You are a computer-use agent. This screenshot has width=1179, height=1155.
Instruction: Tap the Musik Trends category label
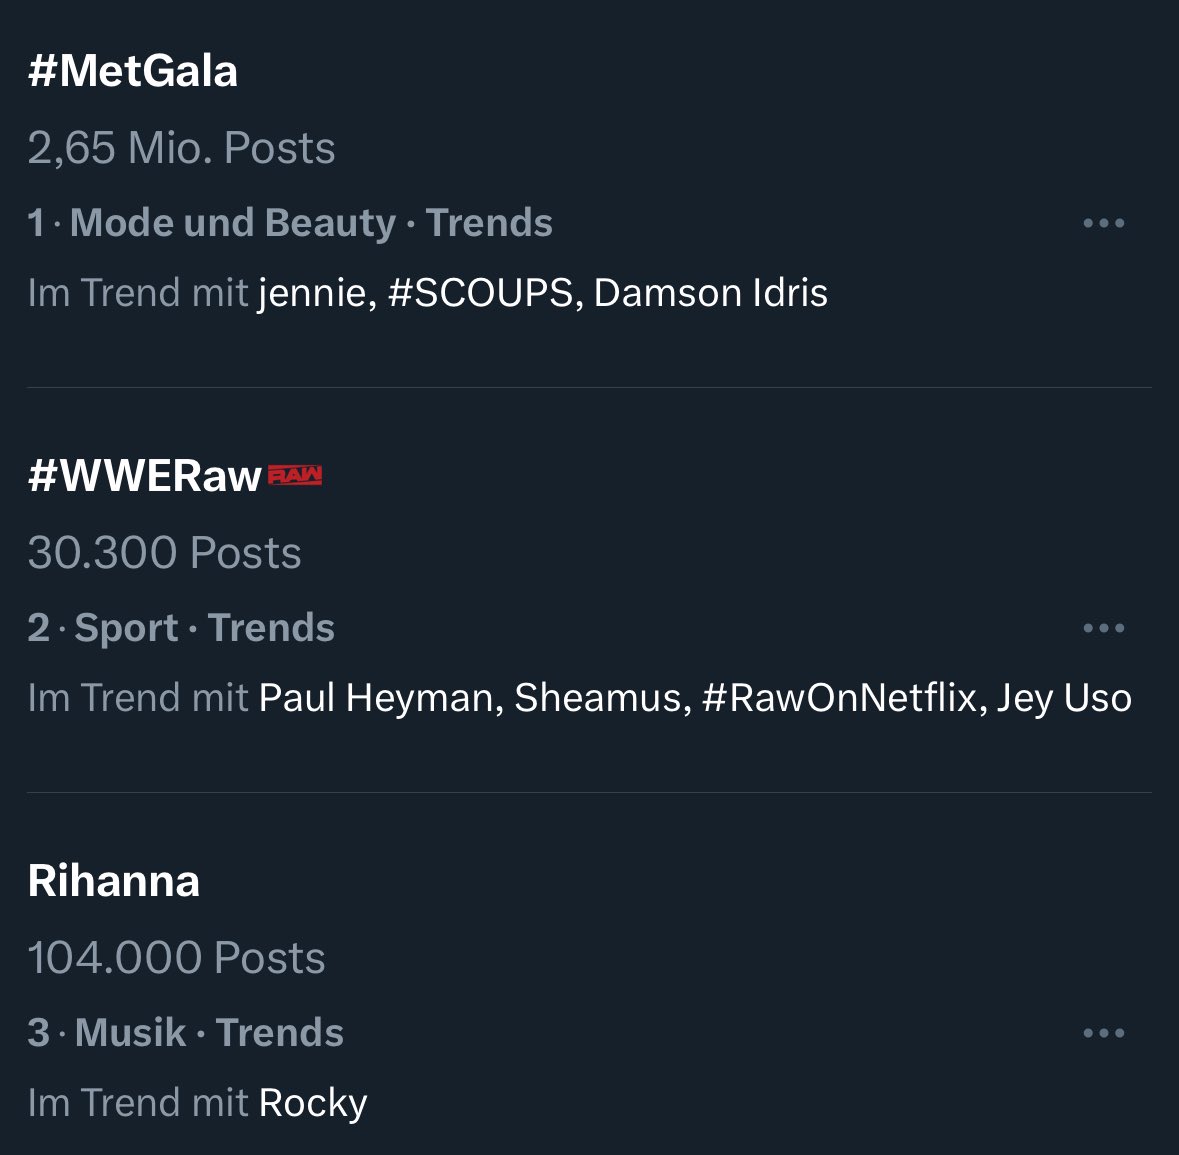(x=208, y=1033)
